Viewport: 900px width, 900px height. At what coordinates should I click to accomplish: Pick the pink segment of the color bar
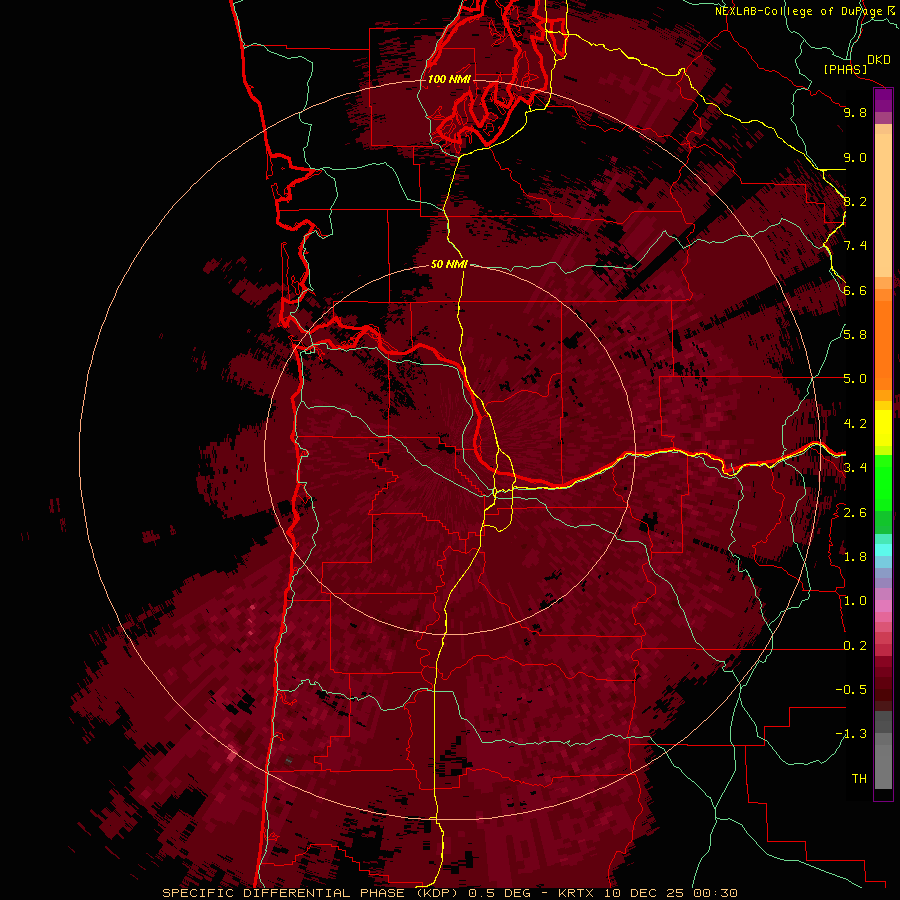click(x=883, y=606)
